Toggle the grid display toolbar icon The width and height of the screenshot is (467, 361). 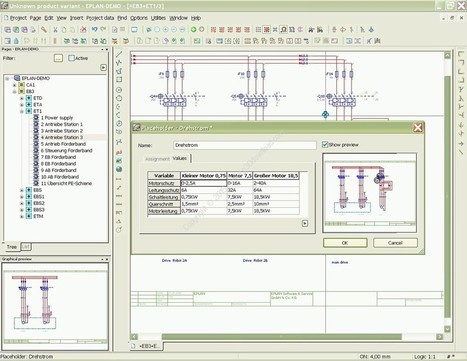tap(258, 30)
